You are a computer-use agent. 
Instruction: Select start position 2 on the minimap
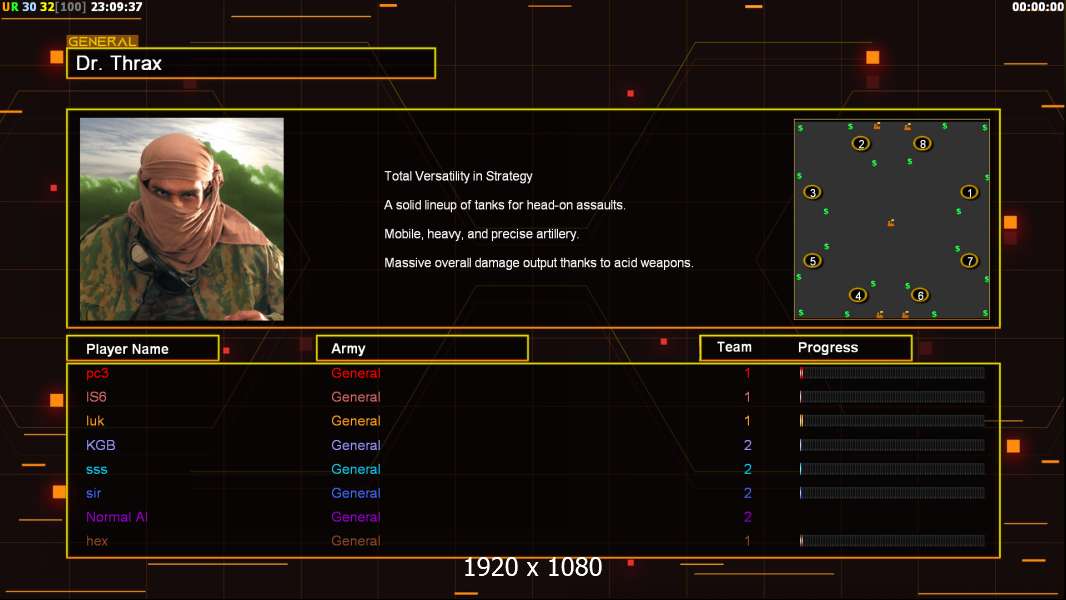tap(861, 143)
